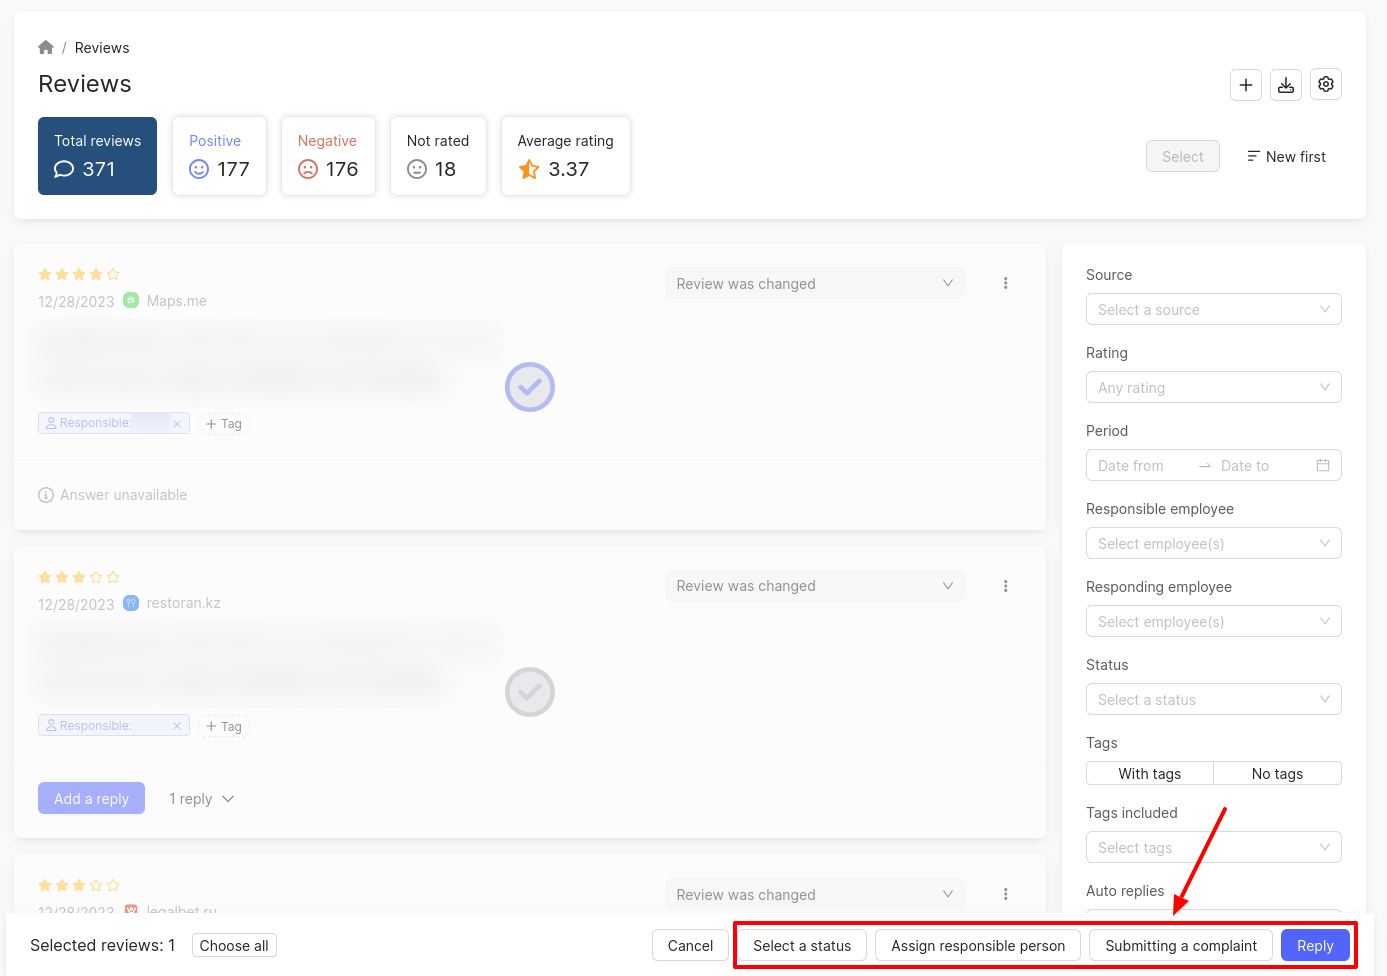Open three-dot menu on Maps.me review
This screenshot has width=1387, height=976.
1005,284
